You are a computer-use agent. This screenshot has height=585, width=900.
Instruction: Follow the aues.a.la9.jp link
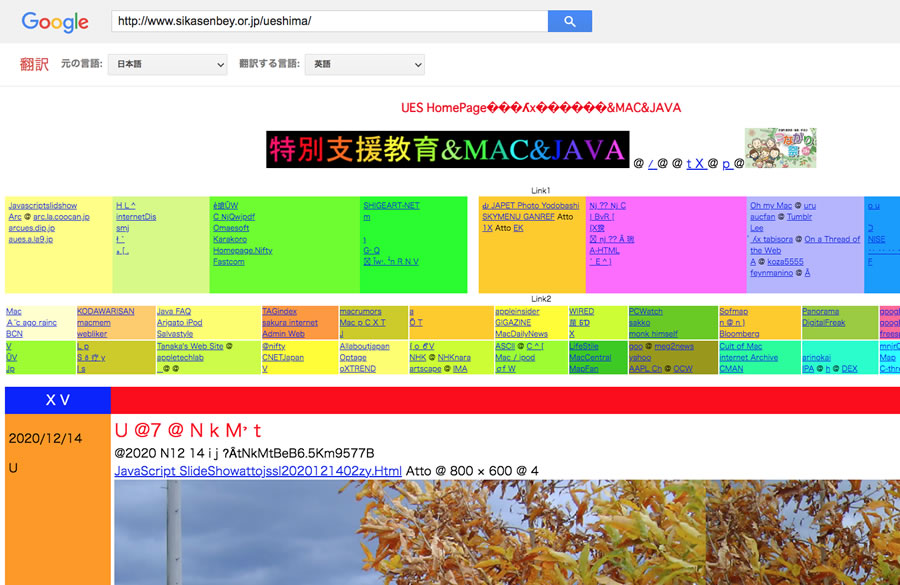point(30,239)
